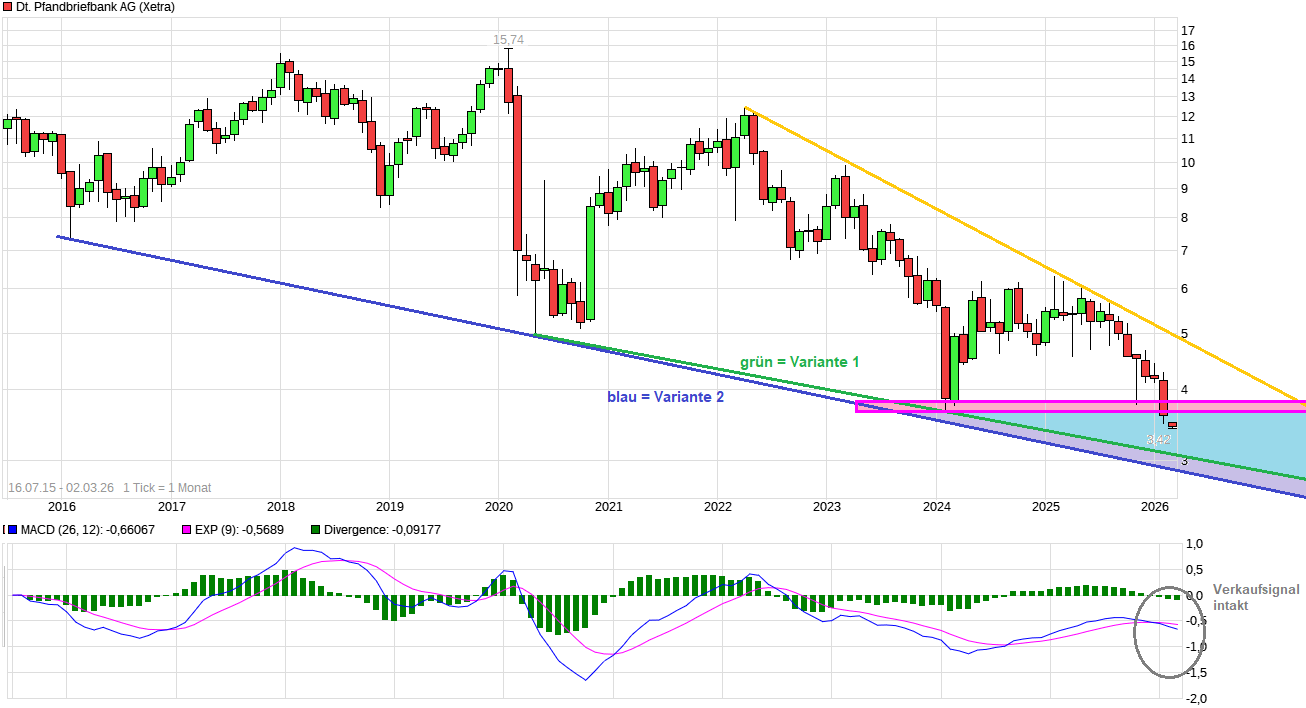Screen dimensions: 1306x708
Task: Open the date range 16.07.15 - 02.03.26
Action: 63,487
